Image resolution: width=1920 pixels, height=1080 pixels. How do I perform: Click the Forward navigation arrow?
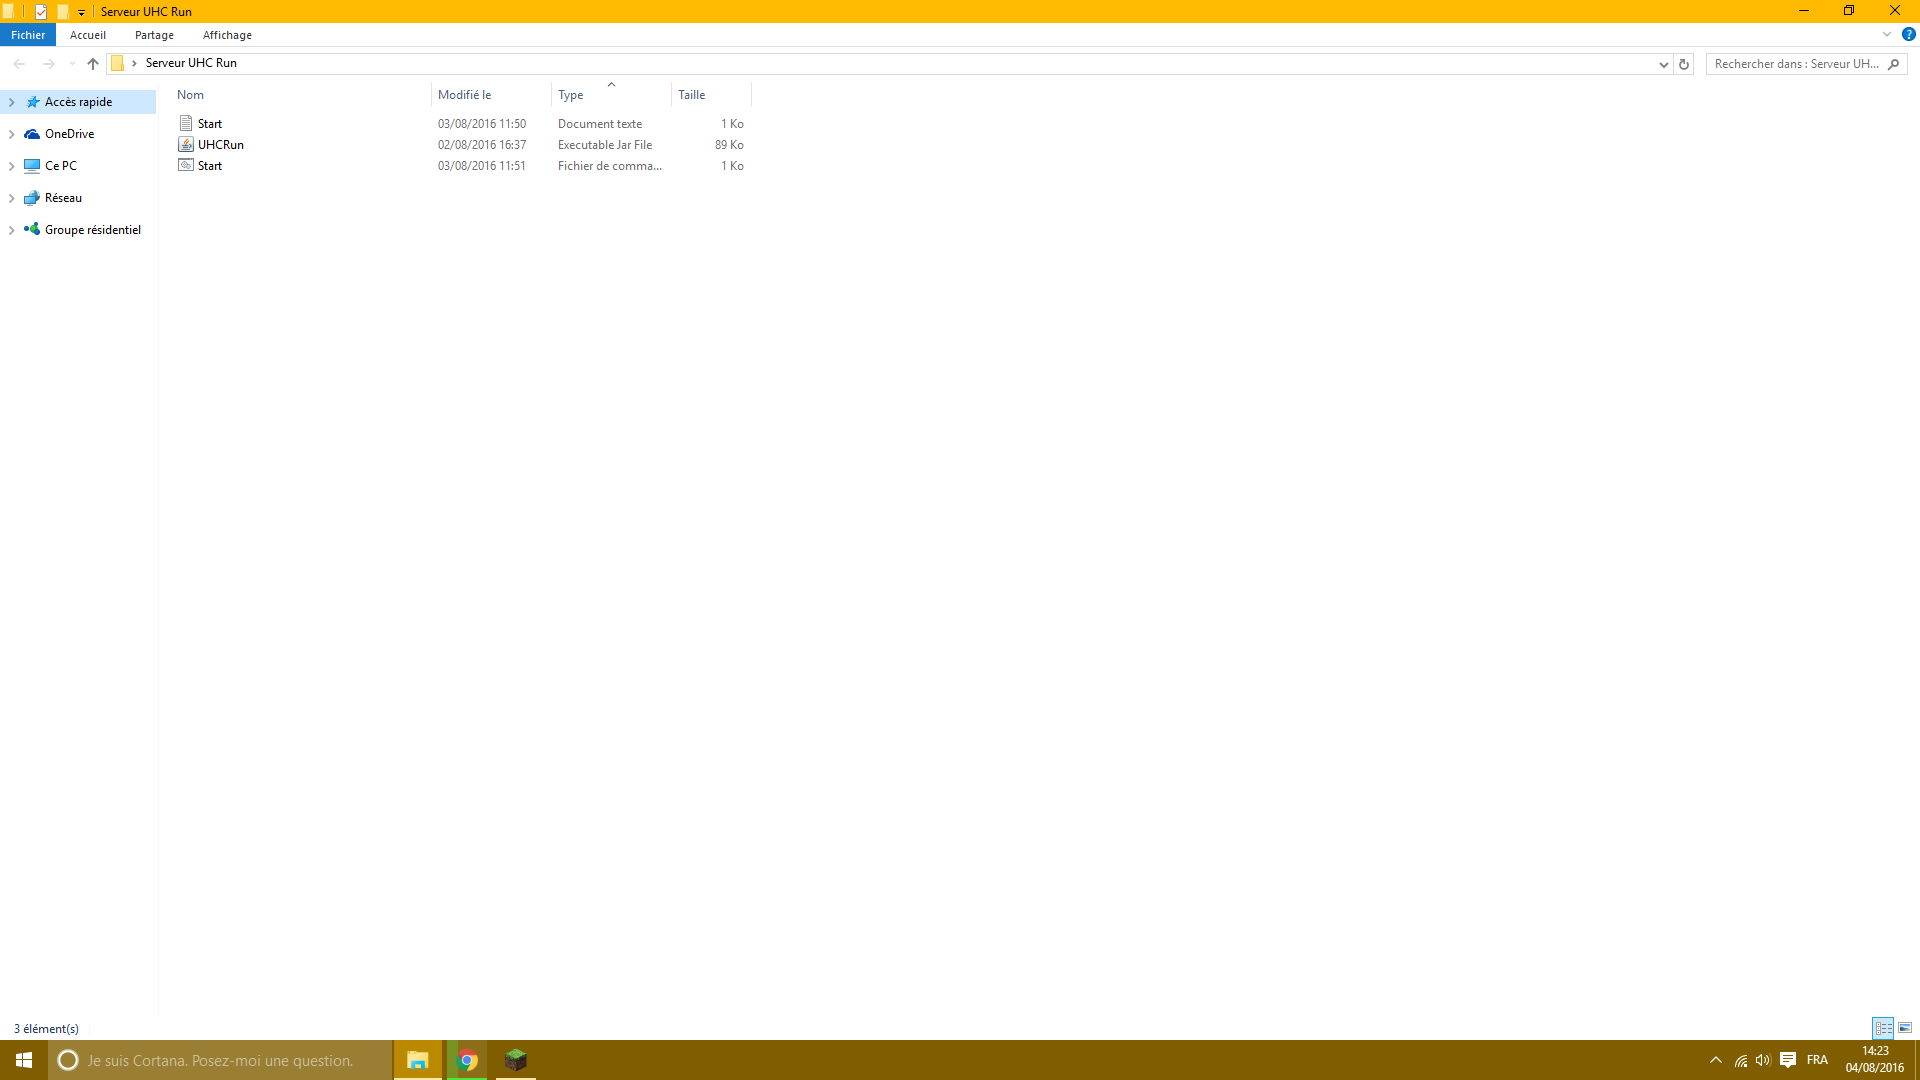[48, 64]
